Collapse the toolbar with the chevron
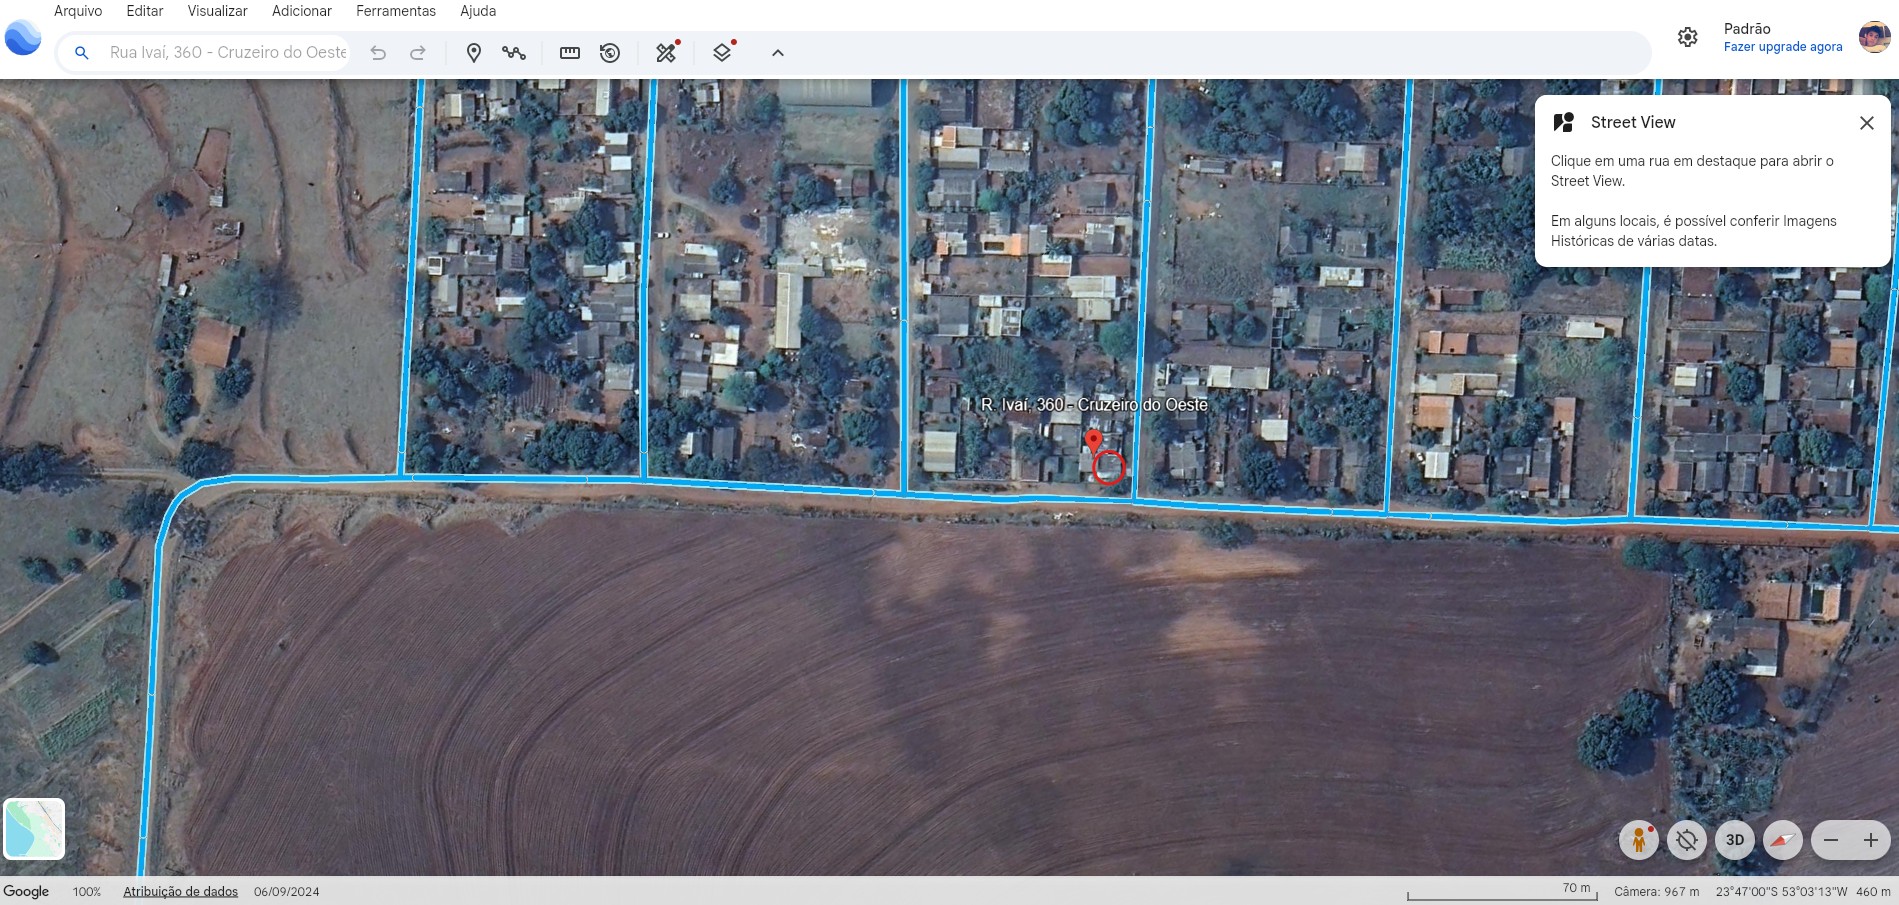This screenshot has height=905, width=1899. 778,53
